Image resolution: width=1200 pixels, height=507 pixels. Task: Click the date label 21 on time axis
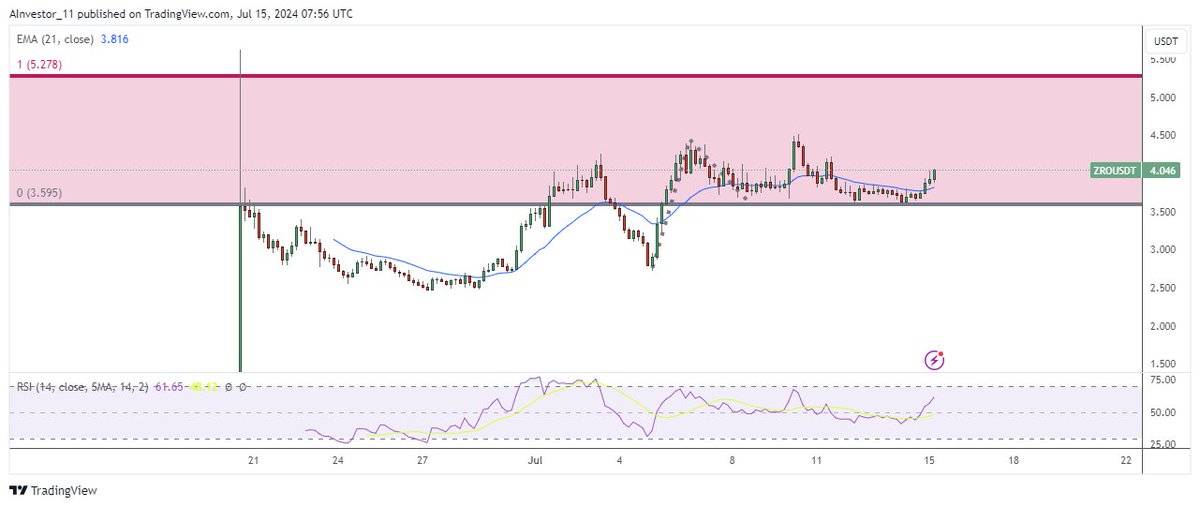tap(253, 461)
